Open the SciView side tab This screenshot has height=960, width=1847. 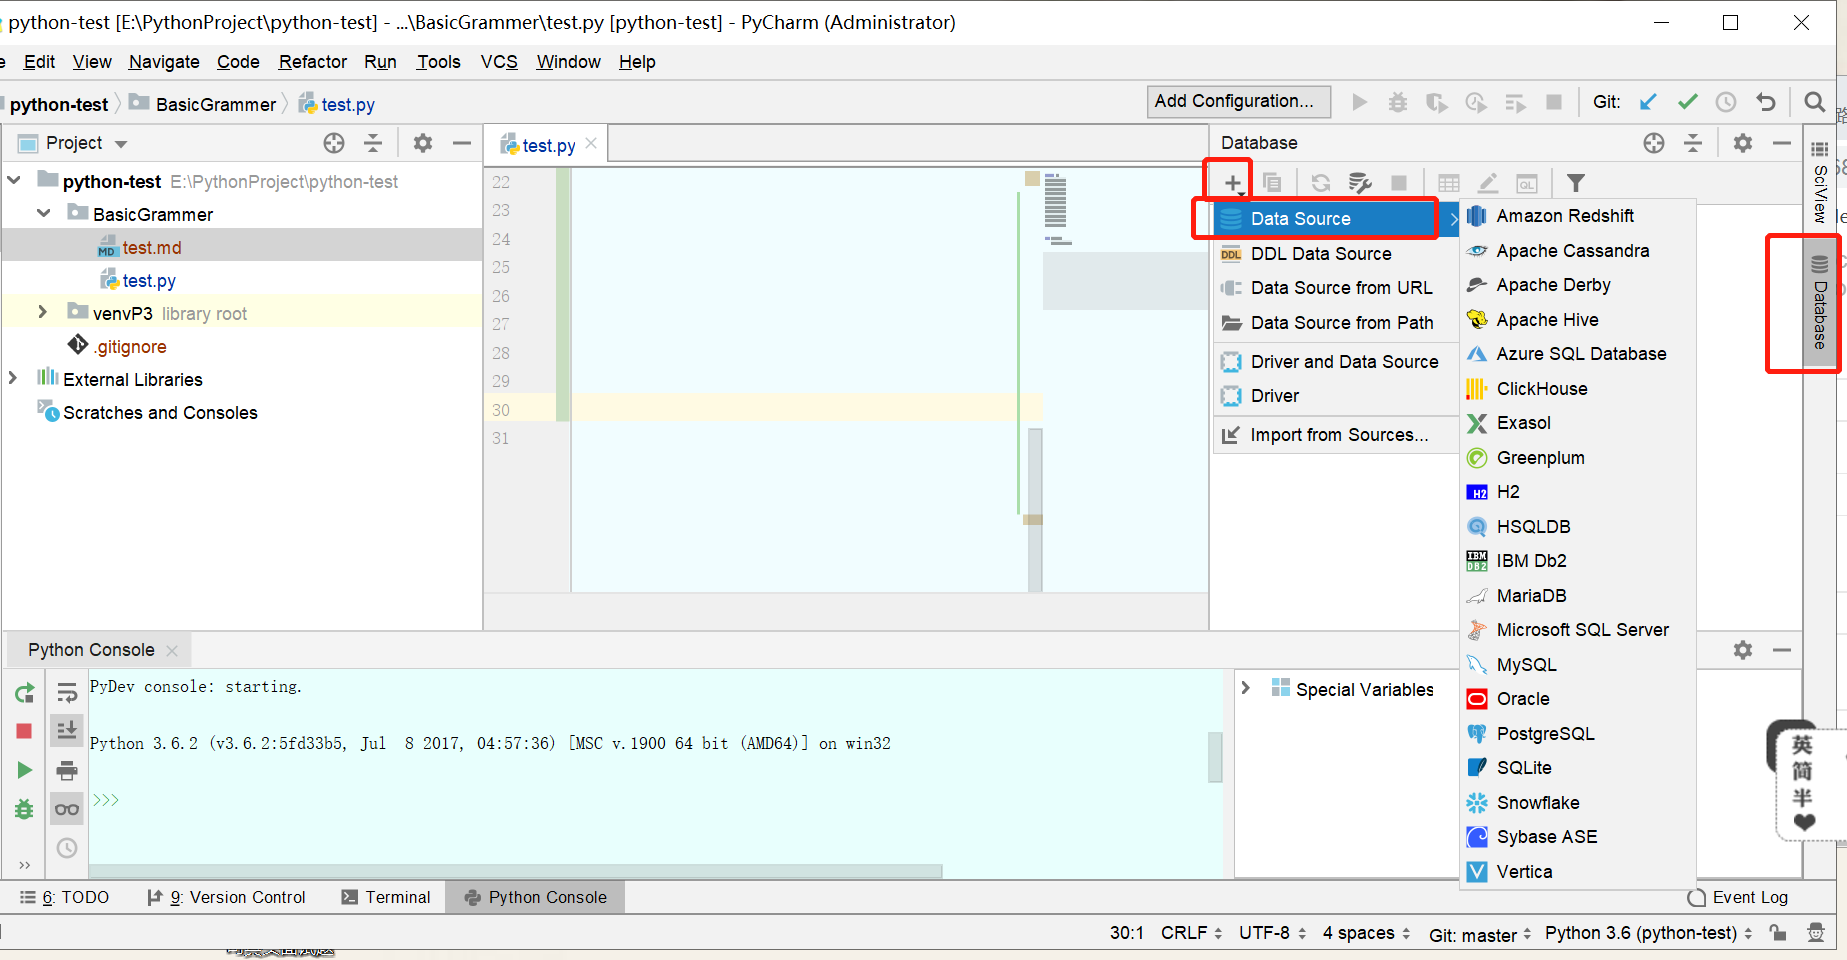click(x=1820, y=182)
